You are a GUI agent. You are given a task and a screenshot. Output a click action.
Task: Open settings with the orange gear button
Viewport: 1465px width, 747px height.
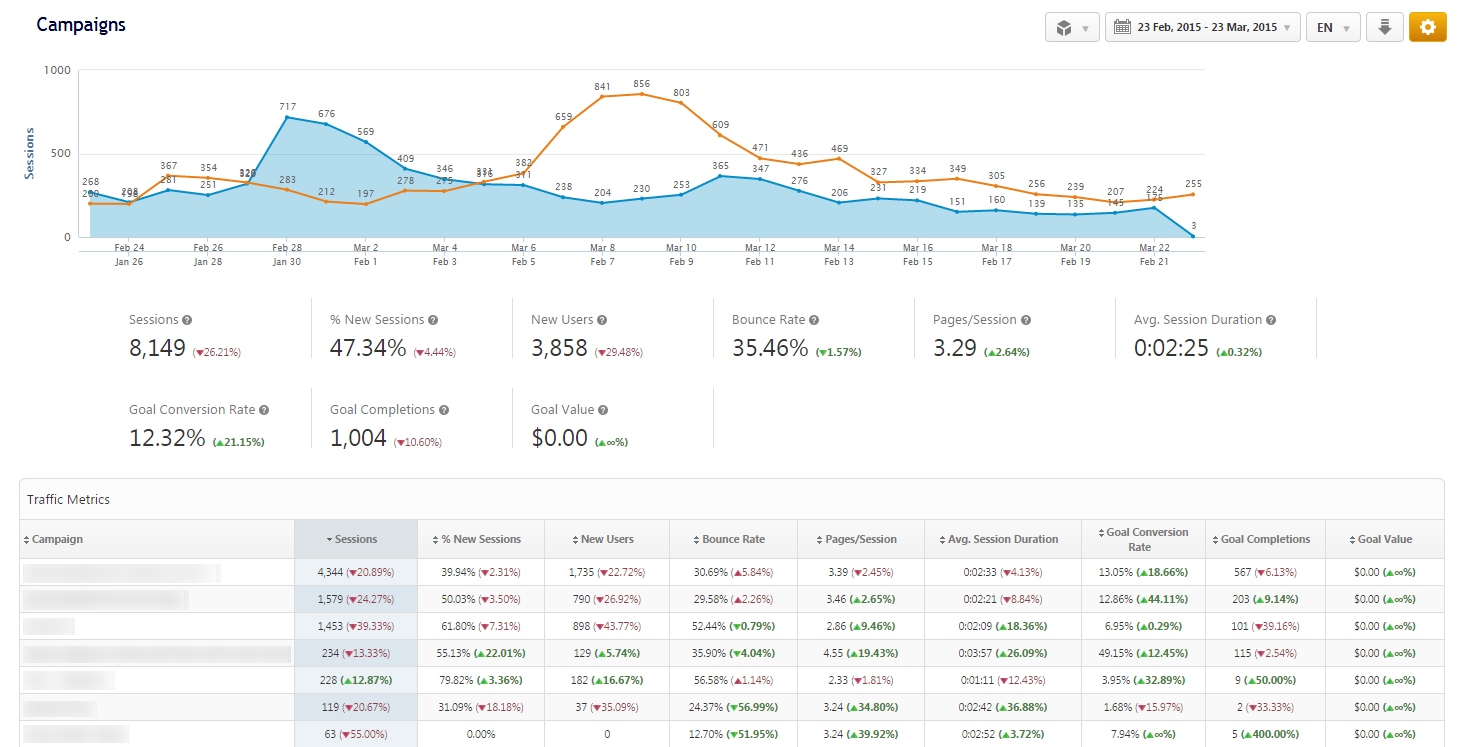1427,27
